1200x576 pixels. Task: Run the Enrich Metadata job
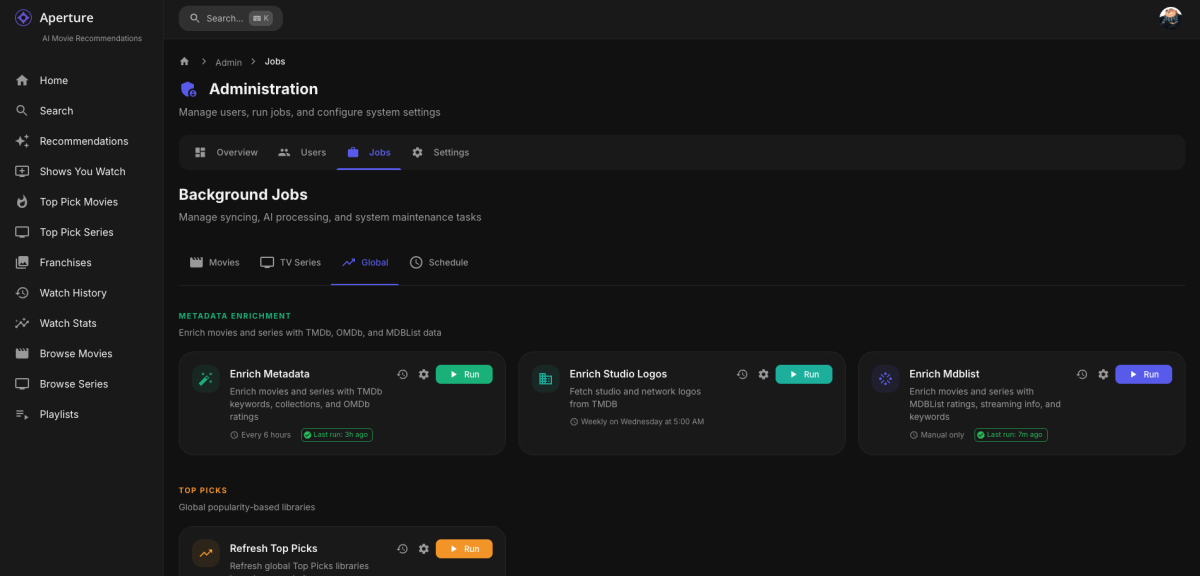coord(464,374)
